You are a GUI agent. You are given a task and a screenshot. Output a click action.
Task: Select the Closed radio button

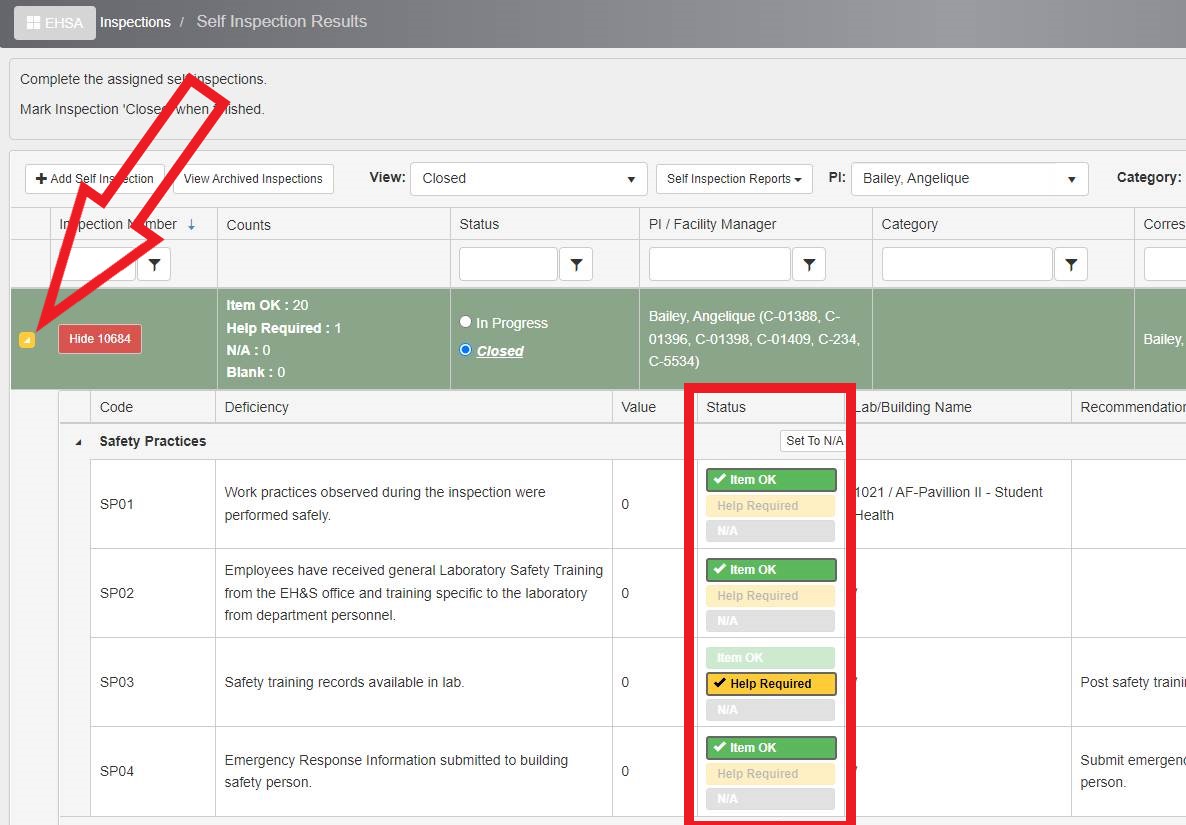click(x=465, y=350)
